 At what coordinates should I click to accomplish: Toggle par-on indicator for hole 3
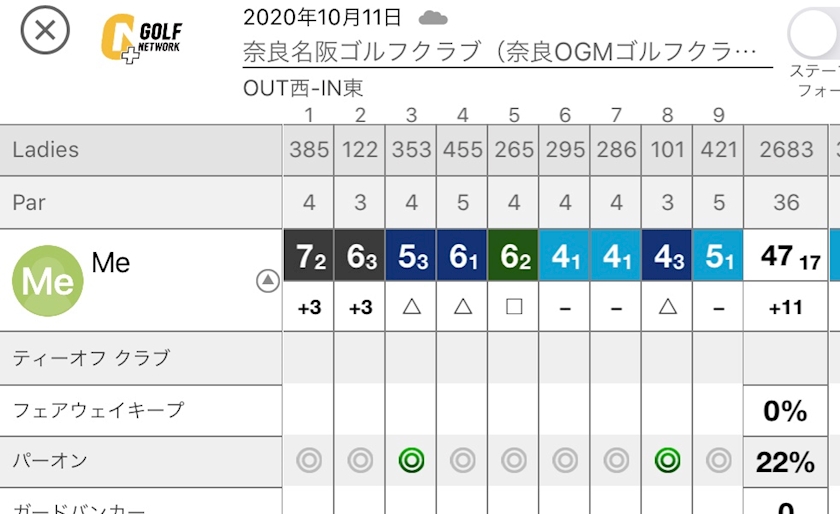click(411, 460)
